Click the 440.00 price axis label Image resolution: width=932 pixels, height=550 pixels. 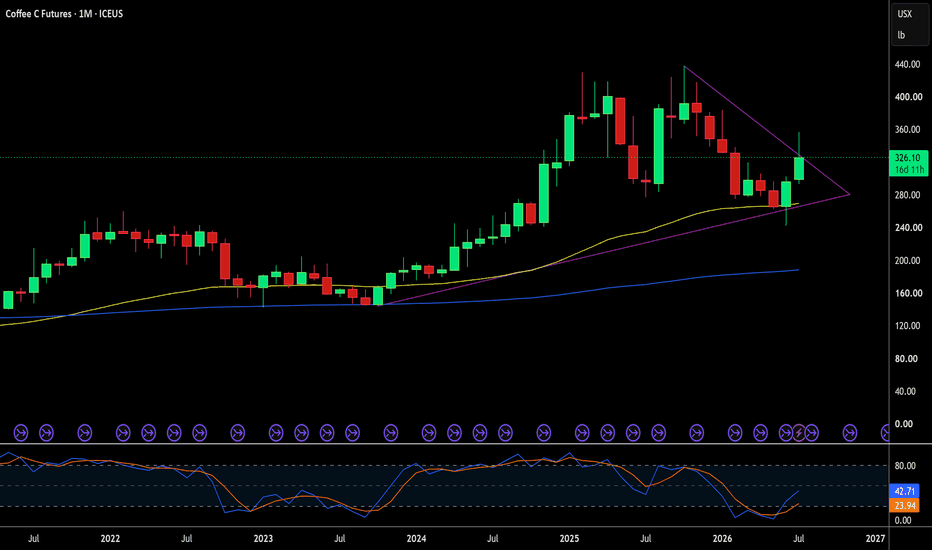pyautogui.click(x=908, y=64)
